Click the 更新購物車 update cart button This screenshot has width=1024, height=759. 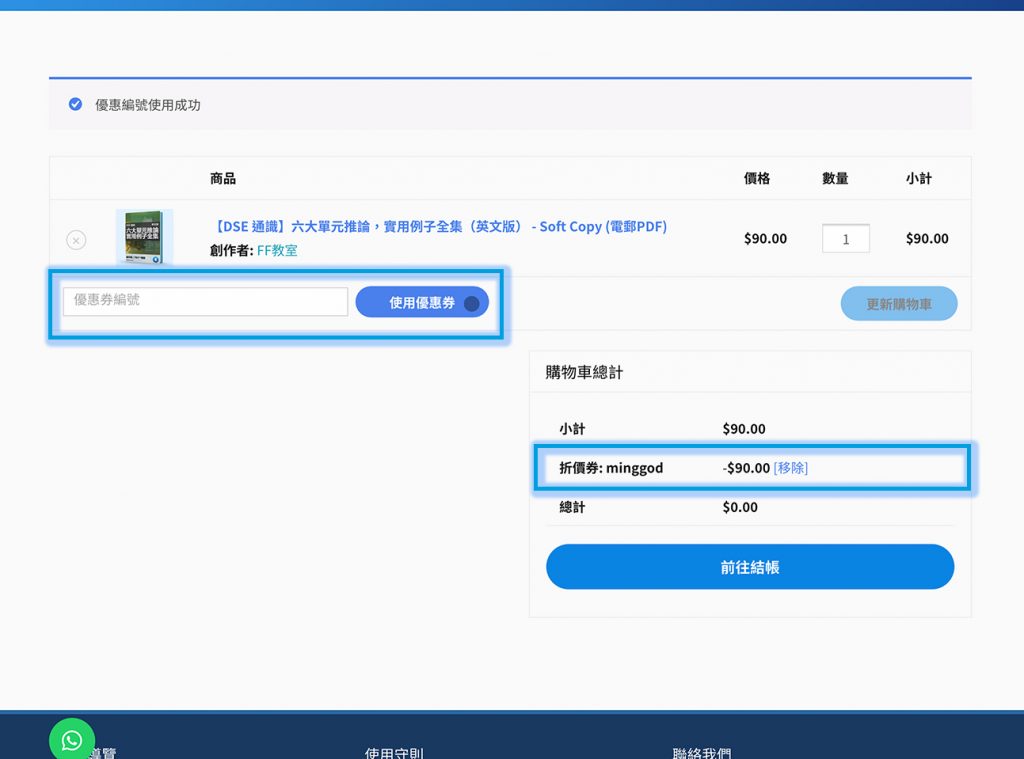click(x=898, y=304)
